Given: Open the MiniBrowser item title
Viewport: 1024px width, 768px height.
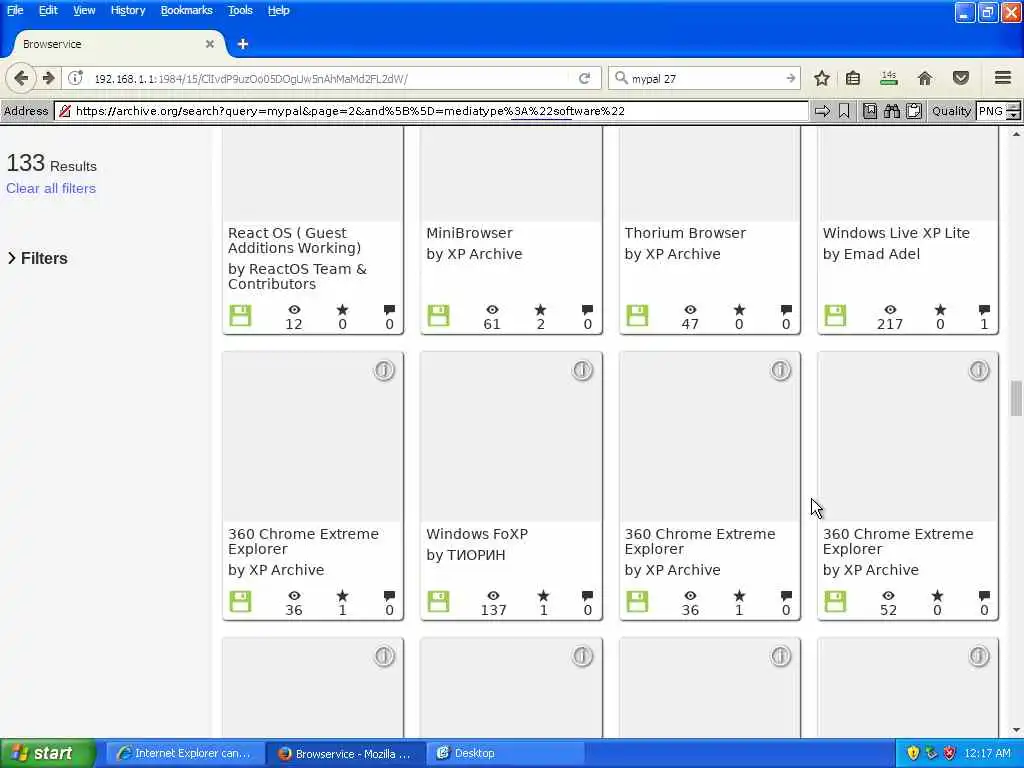Looking at the screenshot, I should click(469, 233).
